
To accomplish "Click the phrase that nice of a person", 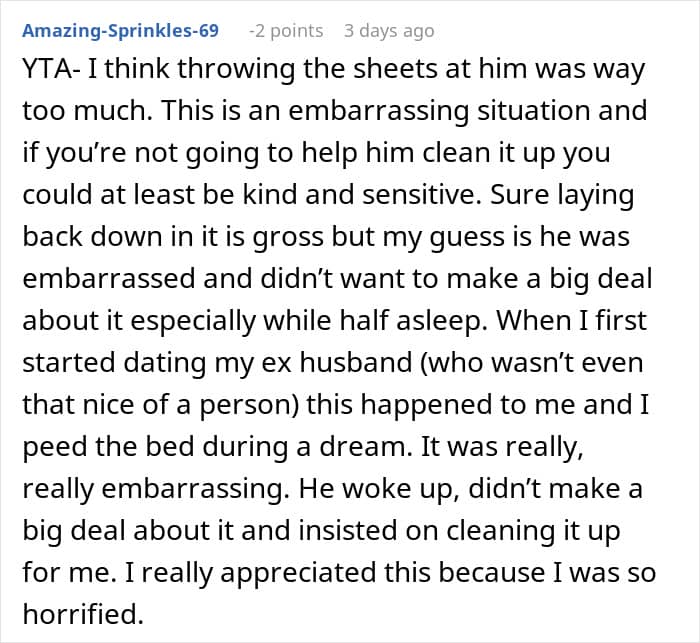I will (156, 404).
